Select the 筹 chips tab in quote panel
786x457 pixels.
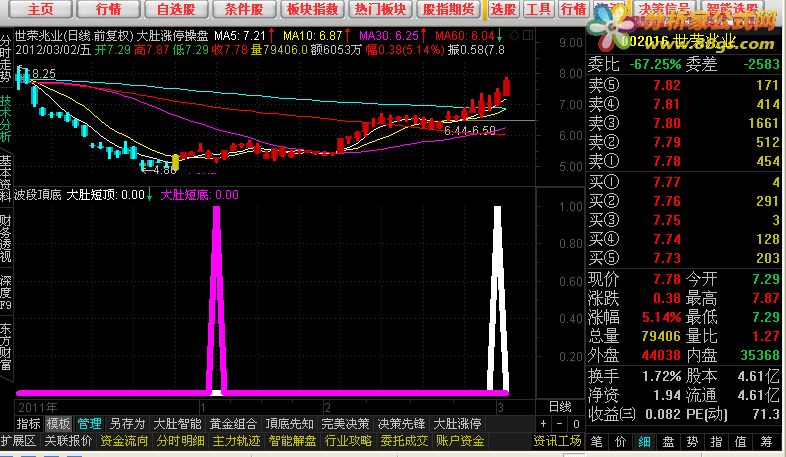pos(765,441)
